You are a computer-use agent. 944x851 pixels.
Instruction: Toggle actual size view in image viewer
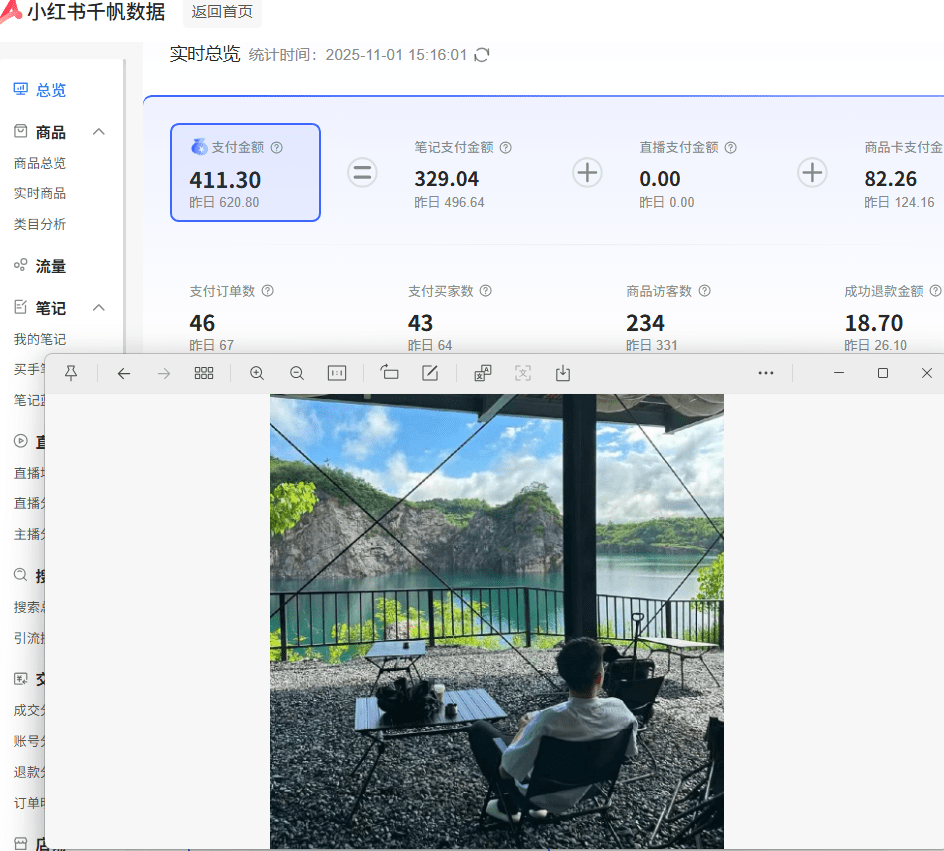coord(337,372)
